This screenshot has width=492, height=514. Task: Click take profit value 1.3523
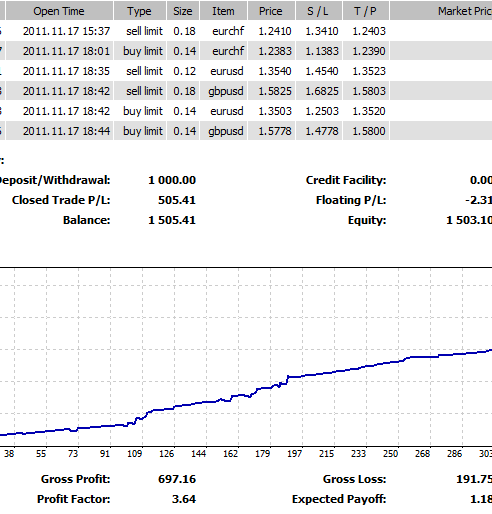point(369,71)
